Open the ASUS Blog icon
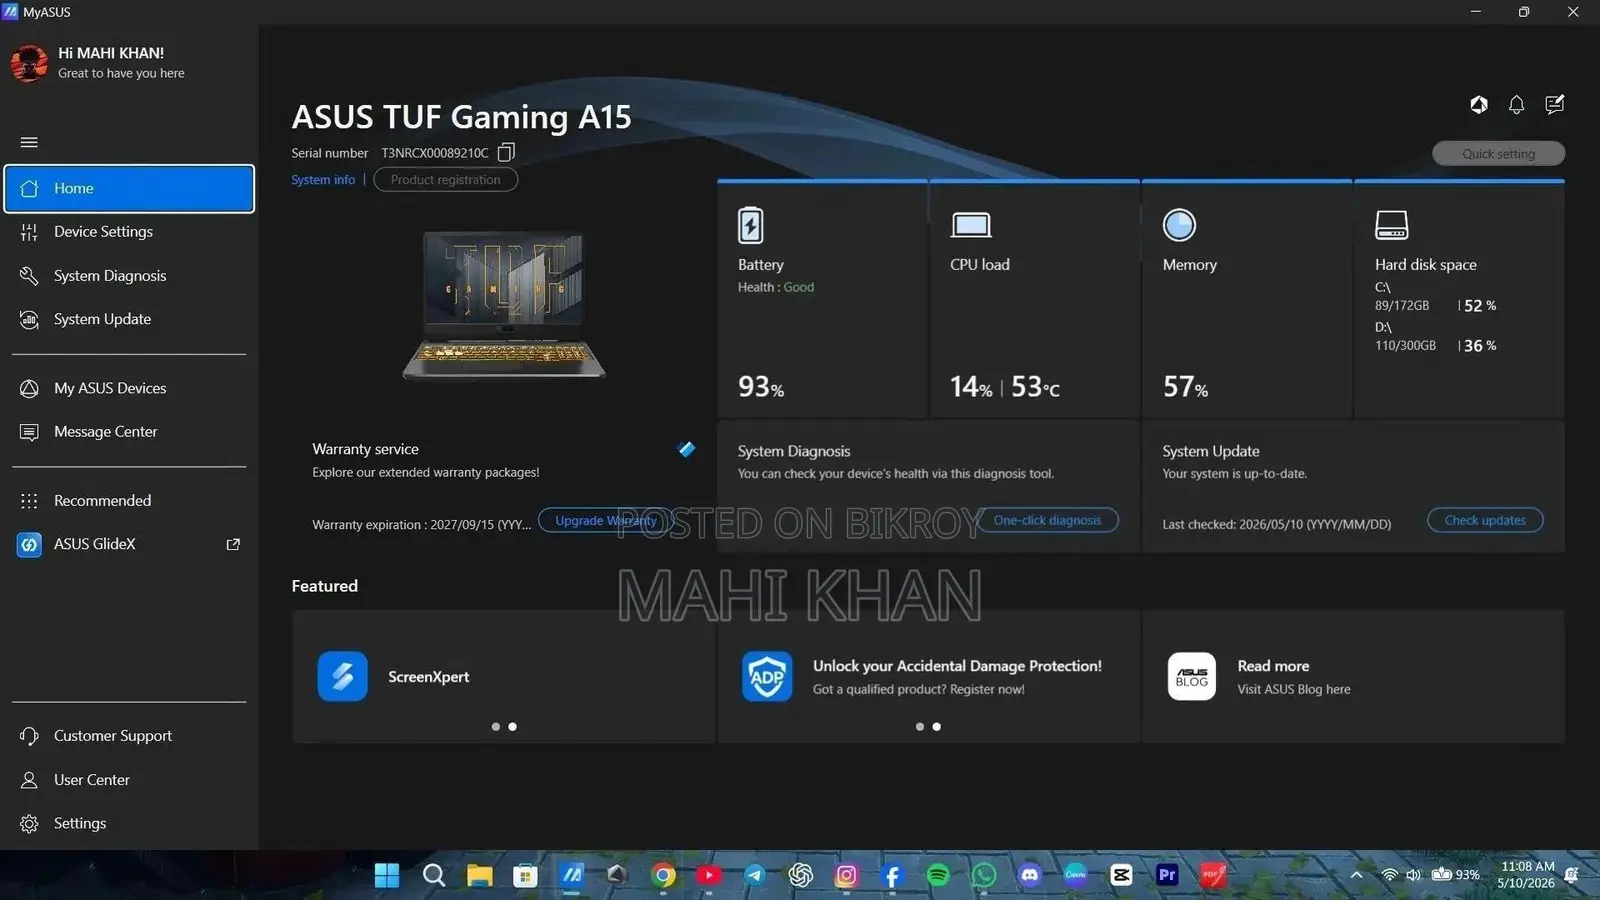Image resolution: width=1600 pixels, height=900 pixels. pyautogui.click(x=1192, y=677)
